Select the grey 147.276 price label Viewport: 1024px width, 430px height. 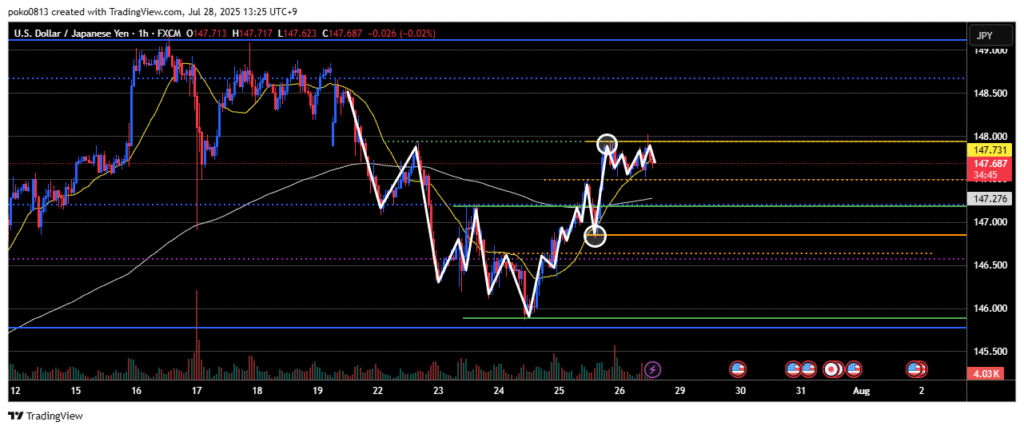[988, 200]
